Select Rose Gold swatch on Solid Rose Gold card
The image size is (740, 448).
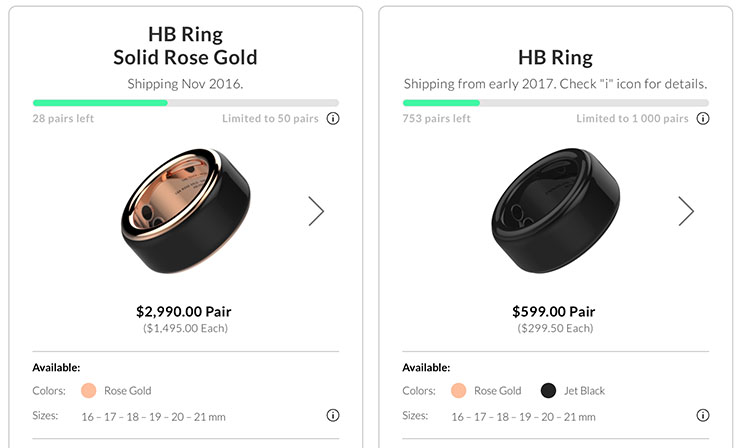tap(88, 391)
